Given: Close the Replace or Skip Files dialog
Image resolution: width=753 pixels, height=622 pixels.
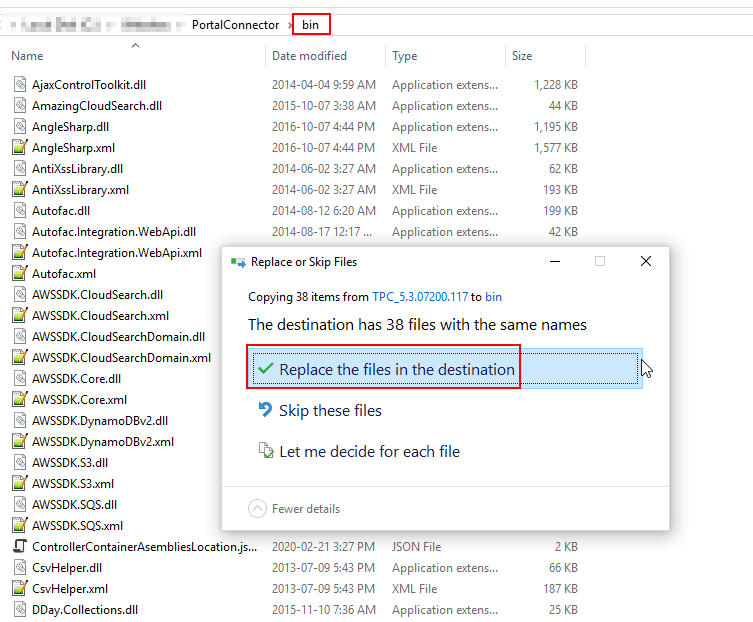Looking at the screenshot, I should (646, 261).
